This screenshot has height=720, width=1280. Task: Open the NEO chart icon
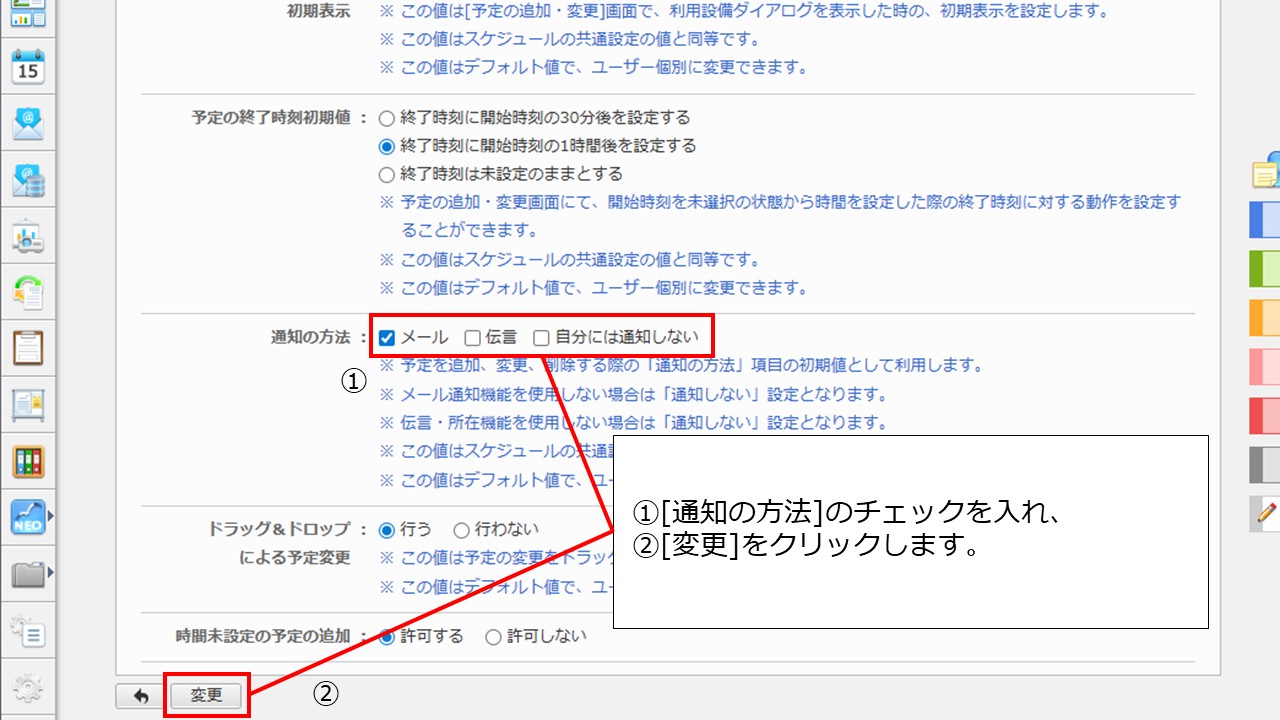27,517
